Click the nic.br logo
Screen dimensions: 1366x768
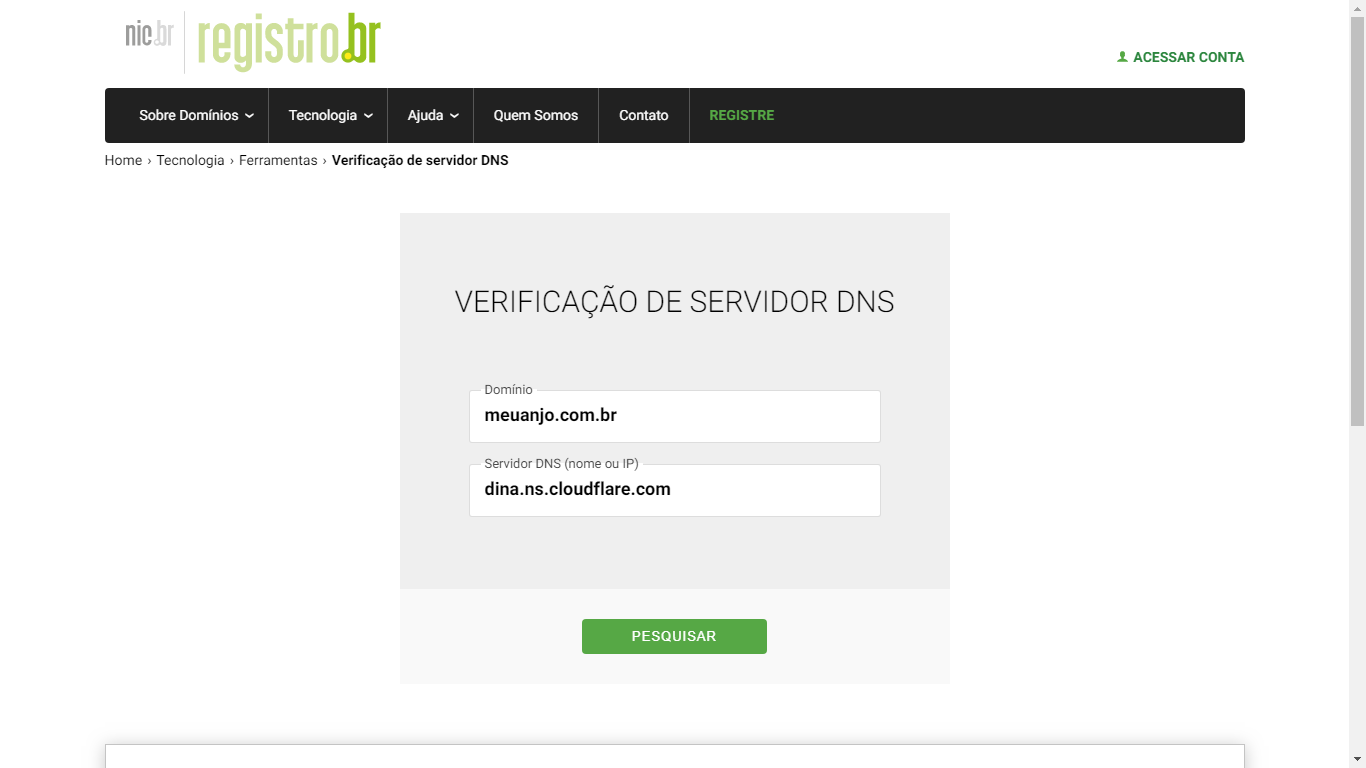pos(149,35)
